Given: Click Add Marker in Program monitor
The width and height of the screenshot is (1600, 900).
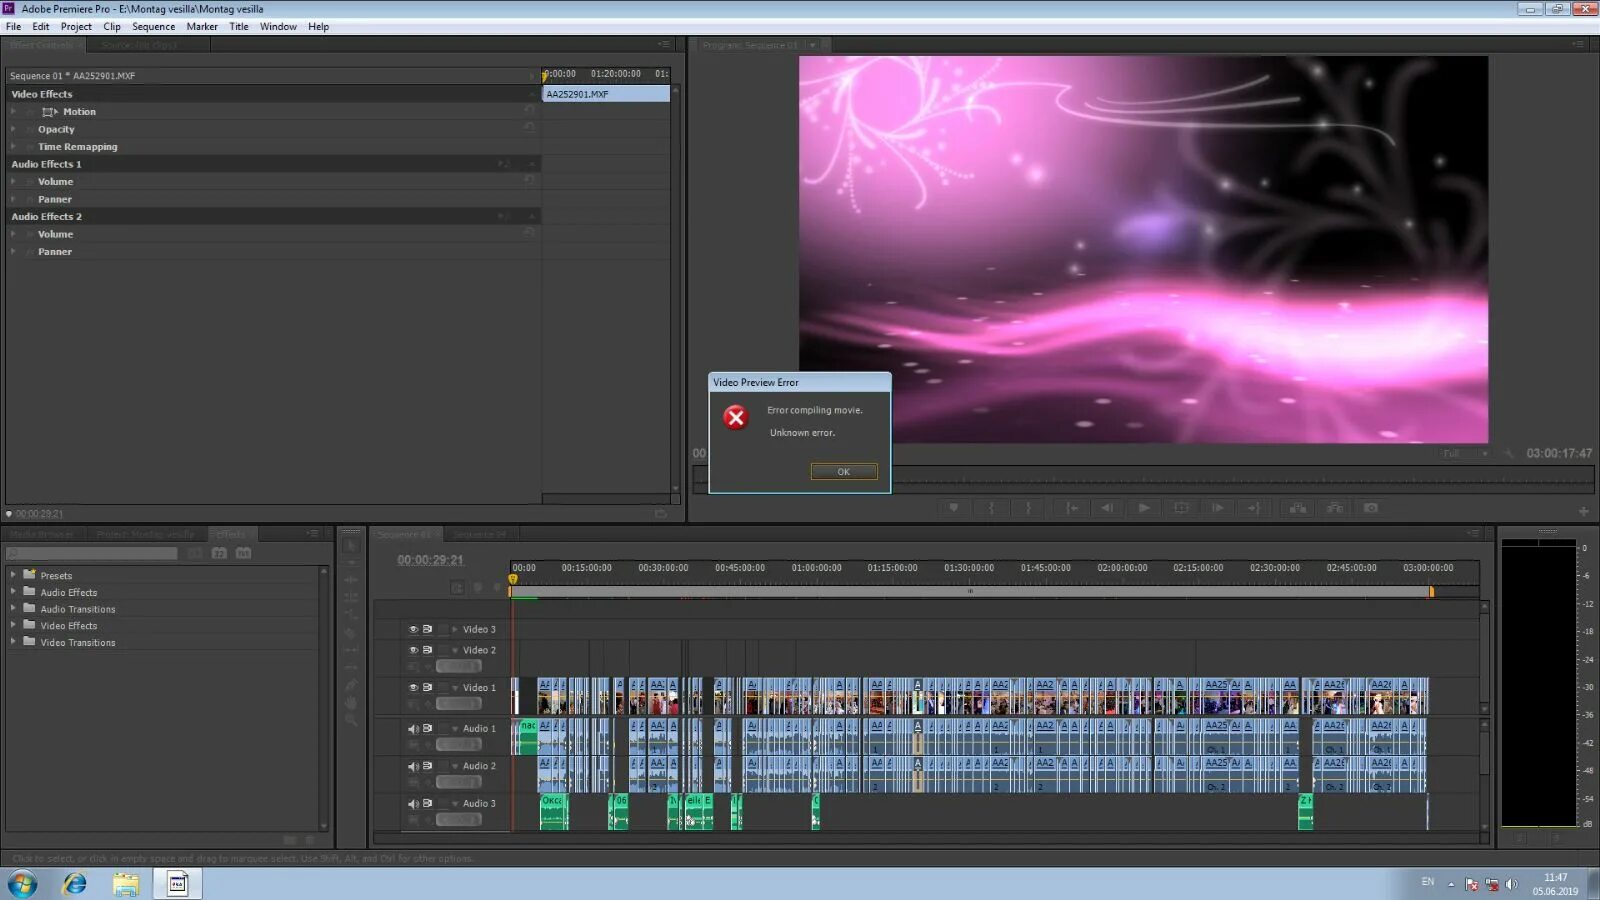Looking at the screenshot, I should click(954, 508).
